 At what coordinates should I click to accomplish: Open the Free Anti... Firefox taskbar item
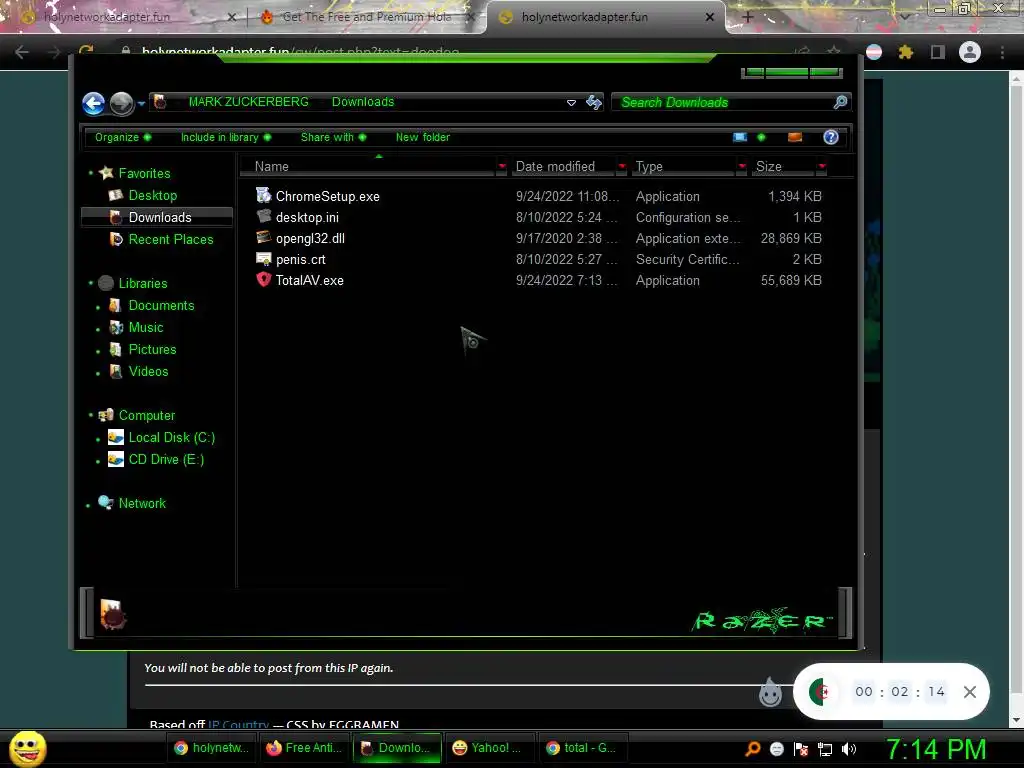pyautogui.click(x=304, y=748)
